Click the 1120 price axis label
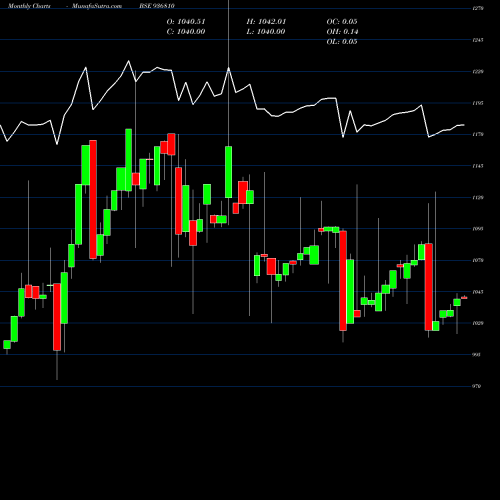 click(478, 197)
